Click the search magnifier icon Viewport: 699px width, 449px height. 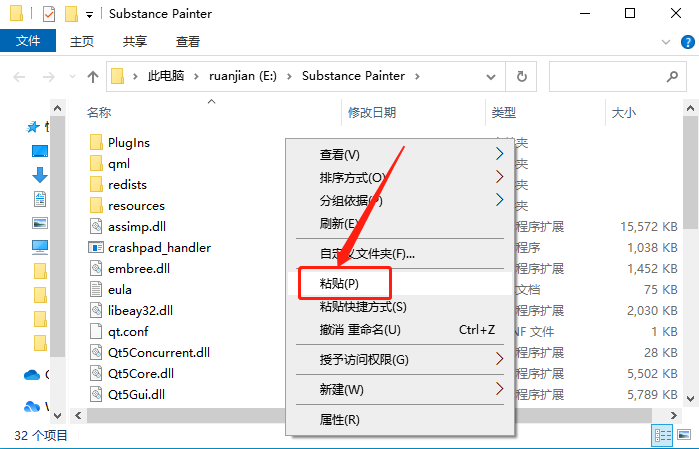pyautogui.click(x=672, y=77)
